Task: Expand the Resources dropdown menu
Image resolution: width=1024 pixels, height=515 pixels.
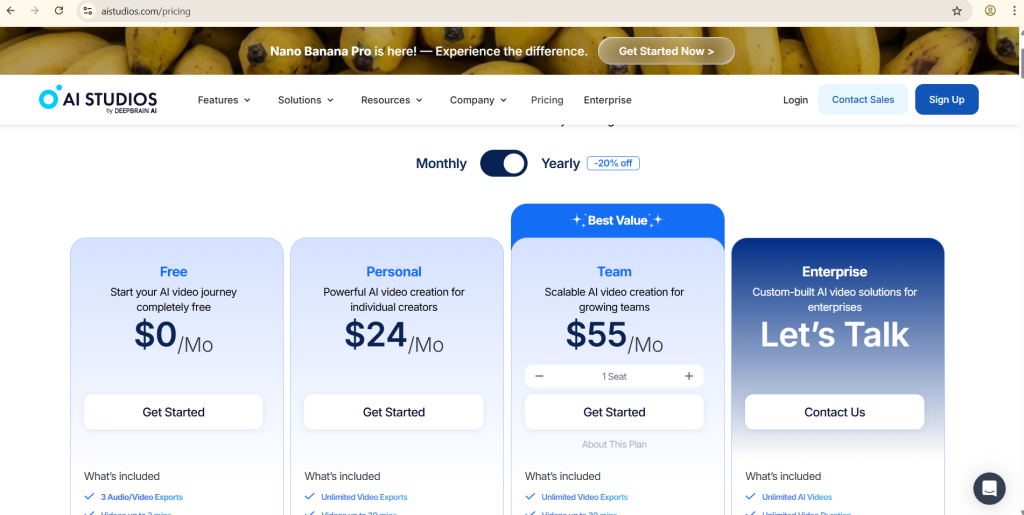Action: [392, 100]
